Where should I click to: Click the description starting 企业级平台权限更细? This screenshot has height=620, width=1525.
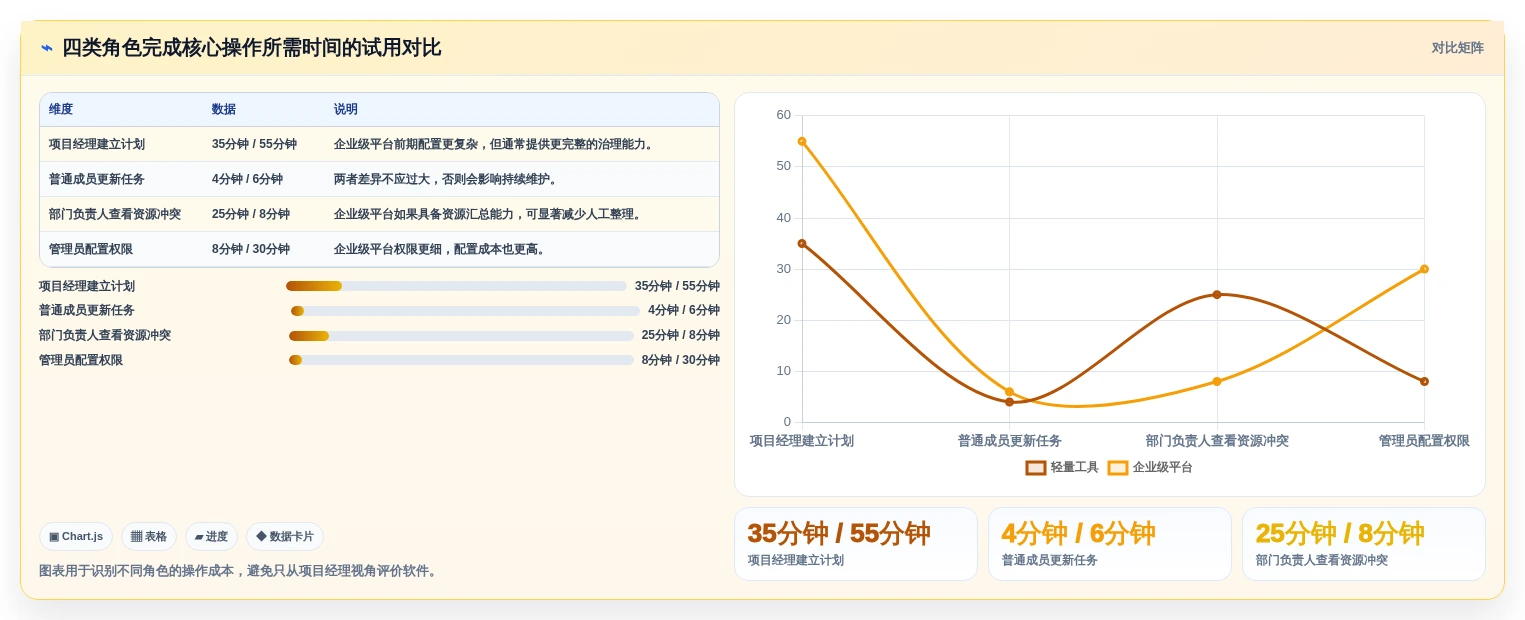click(x=441, y=249)
